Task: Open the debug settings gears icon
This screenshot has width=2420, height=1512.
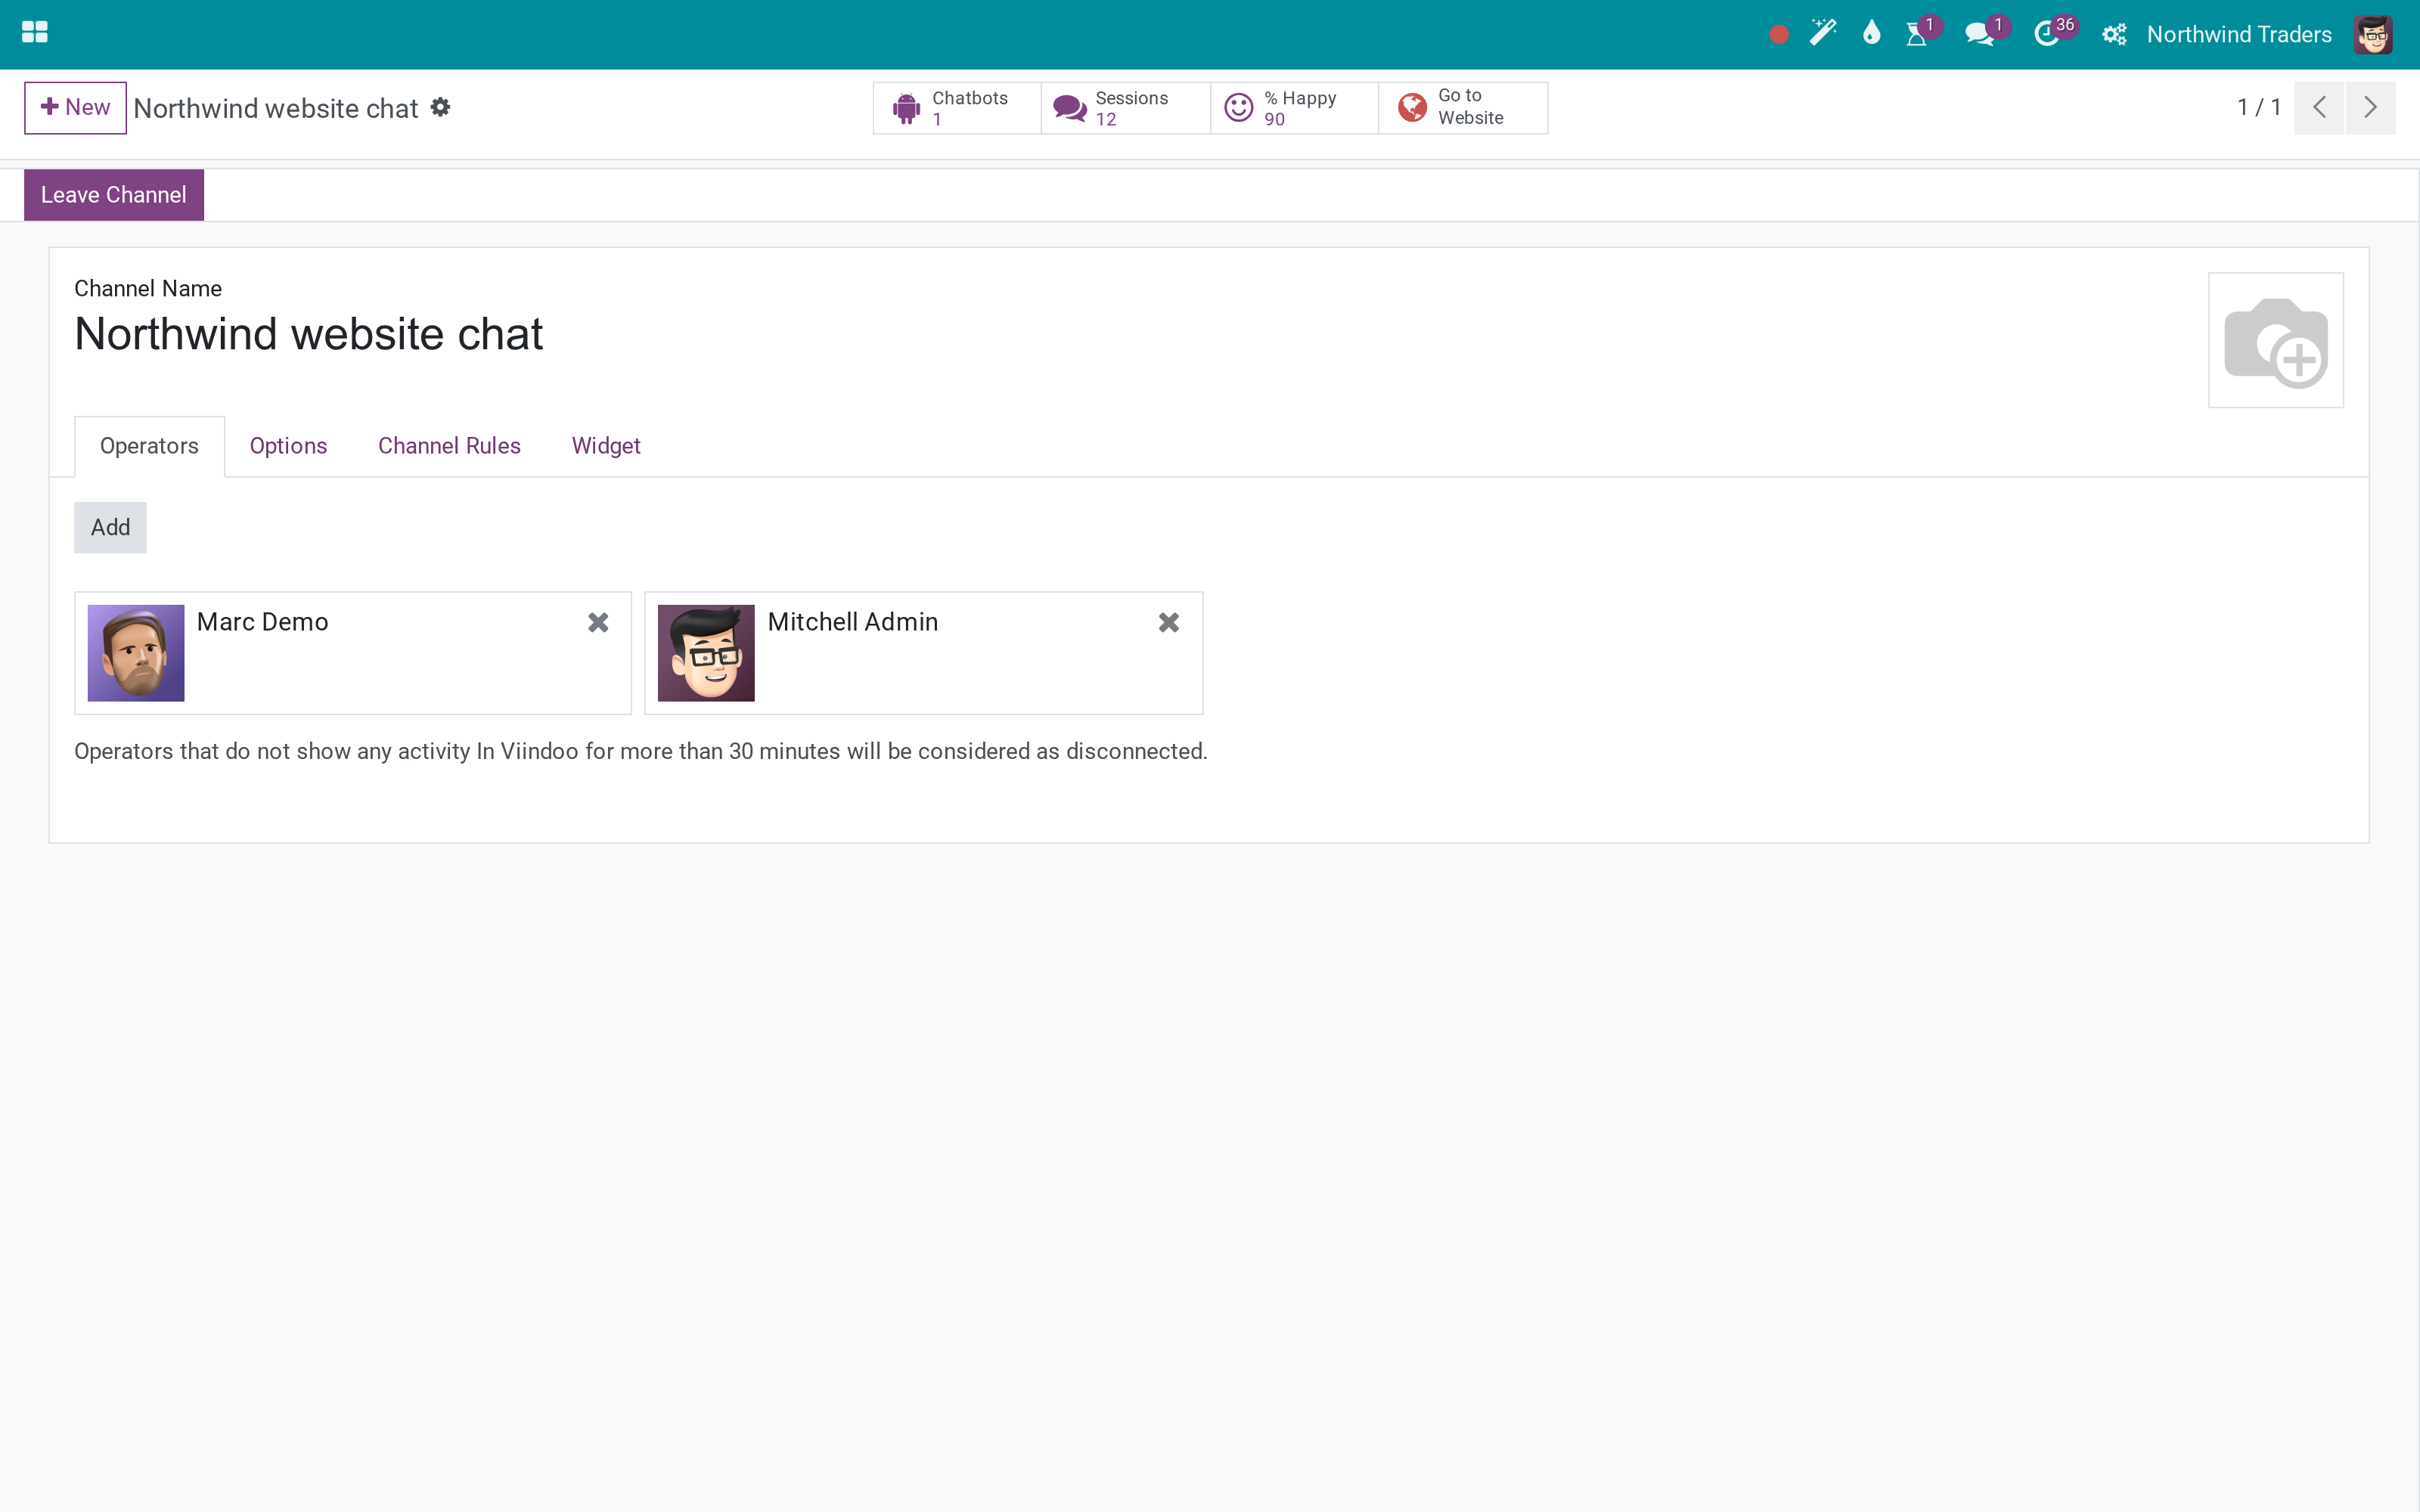Action: click(x=2113, y=35)
